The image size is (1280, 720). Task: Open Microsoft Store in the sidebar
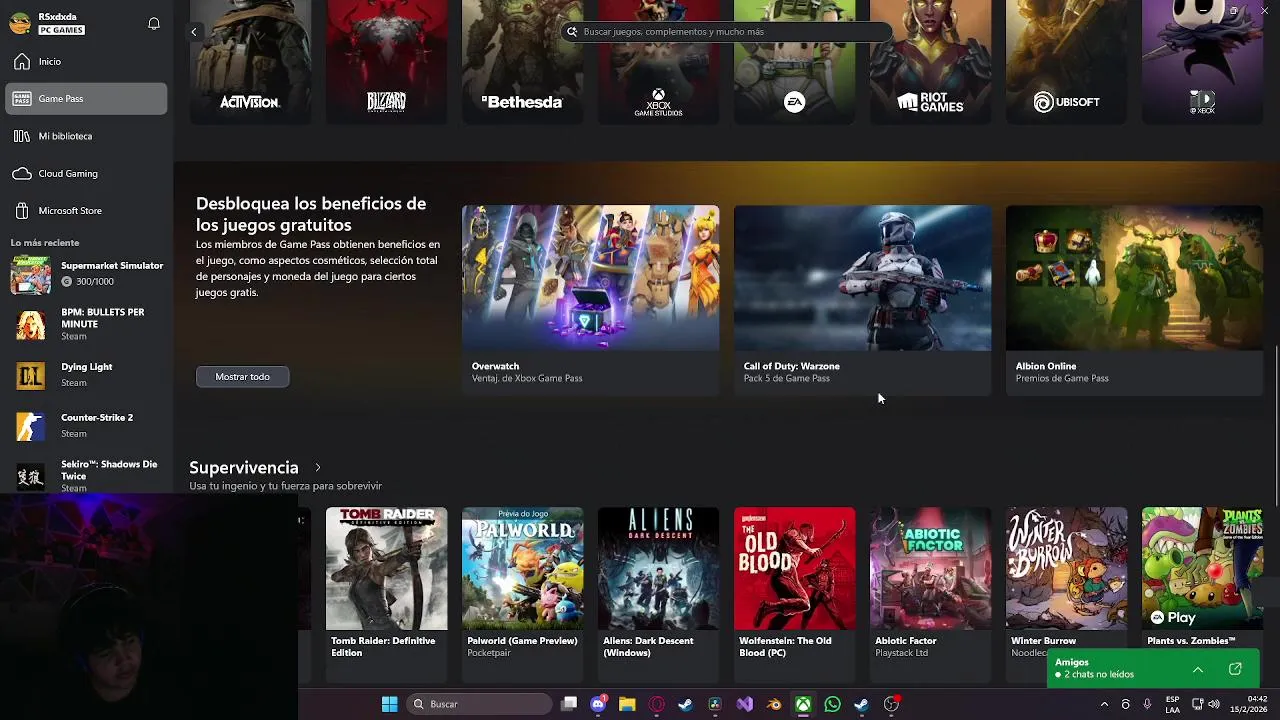(x=86, y=211)
